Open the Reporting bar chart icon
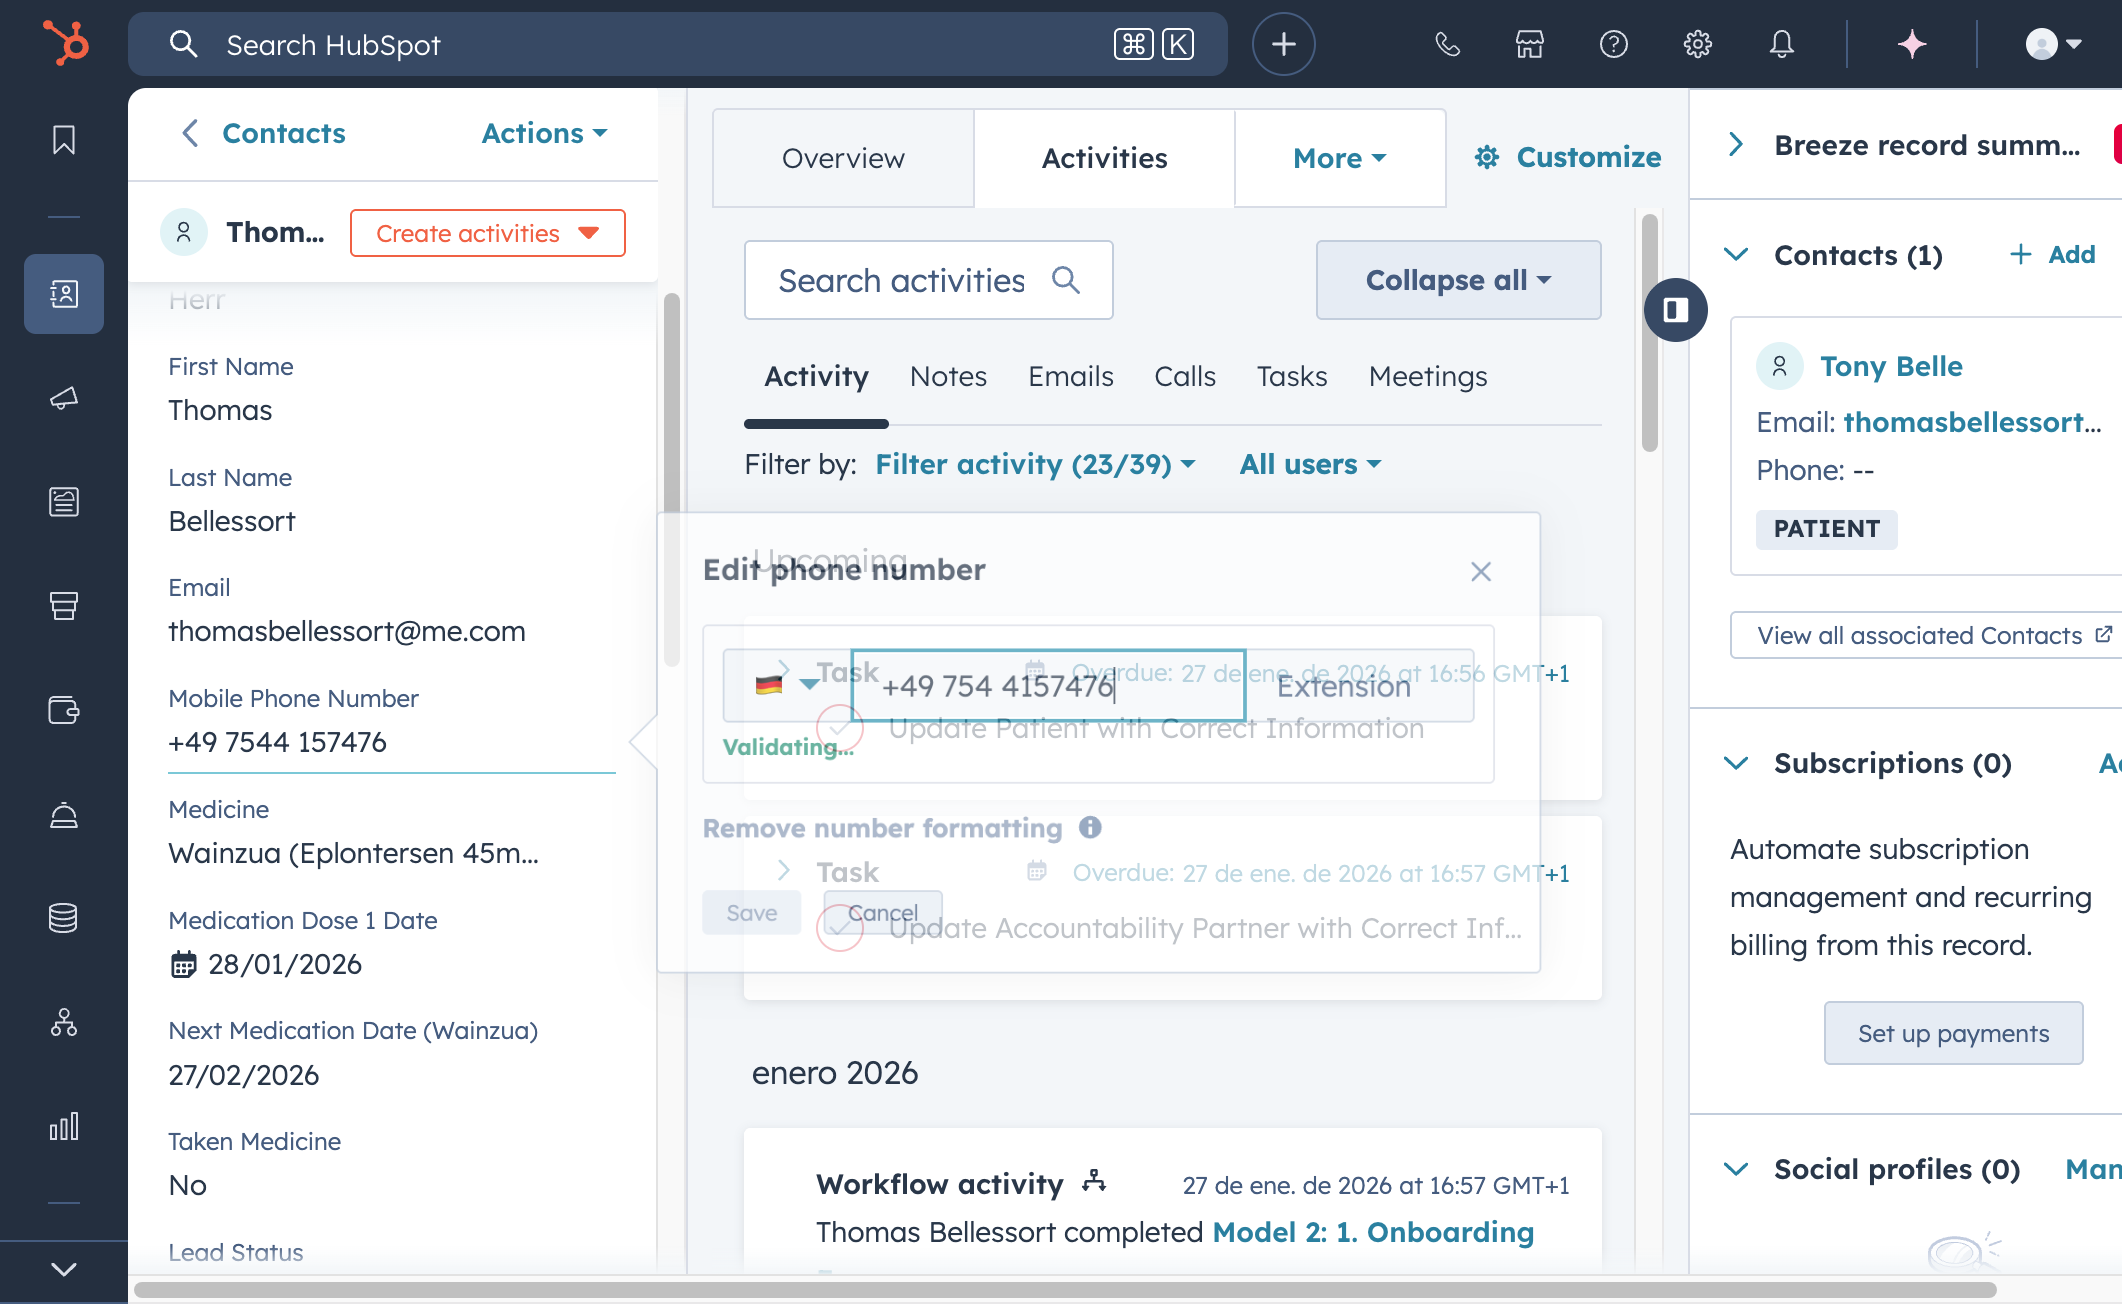The height and width of the screenshot is (1304, 2122). 64,1127
